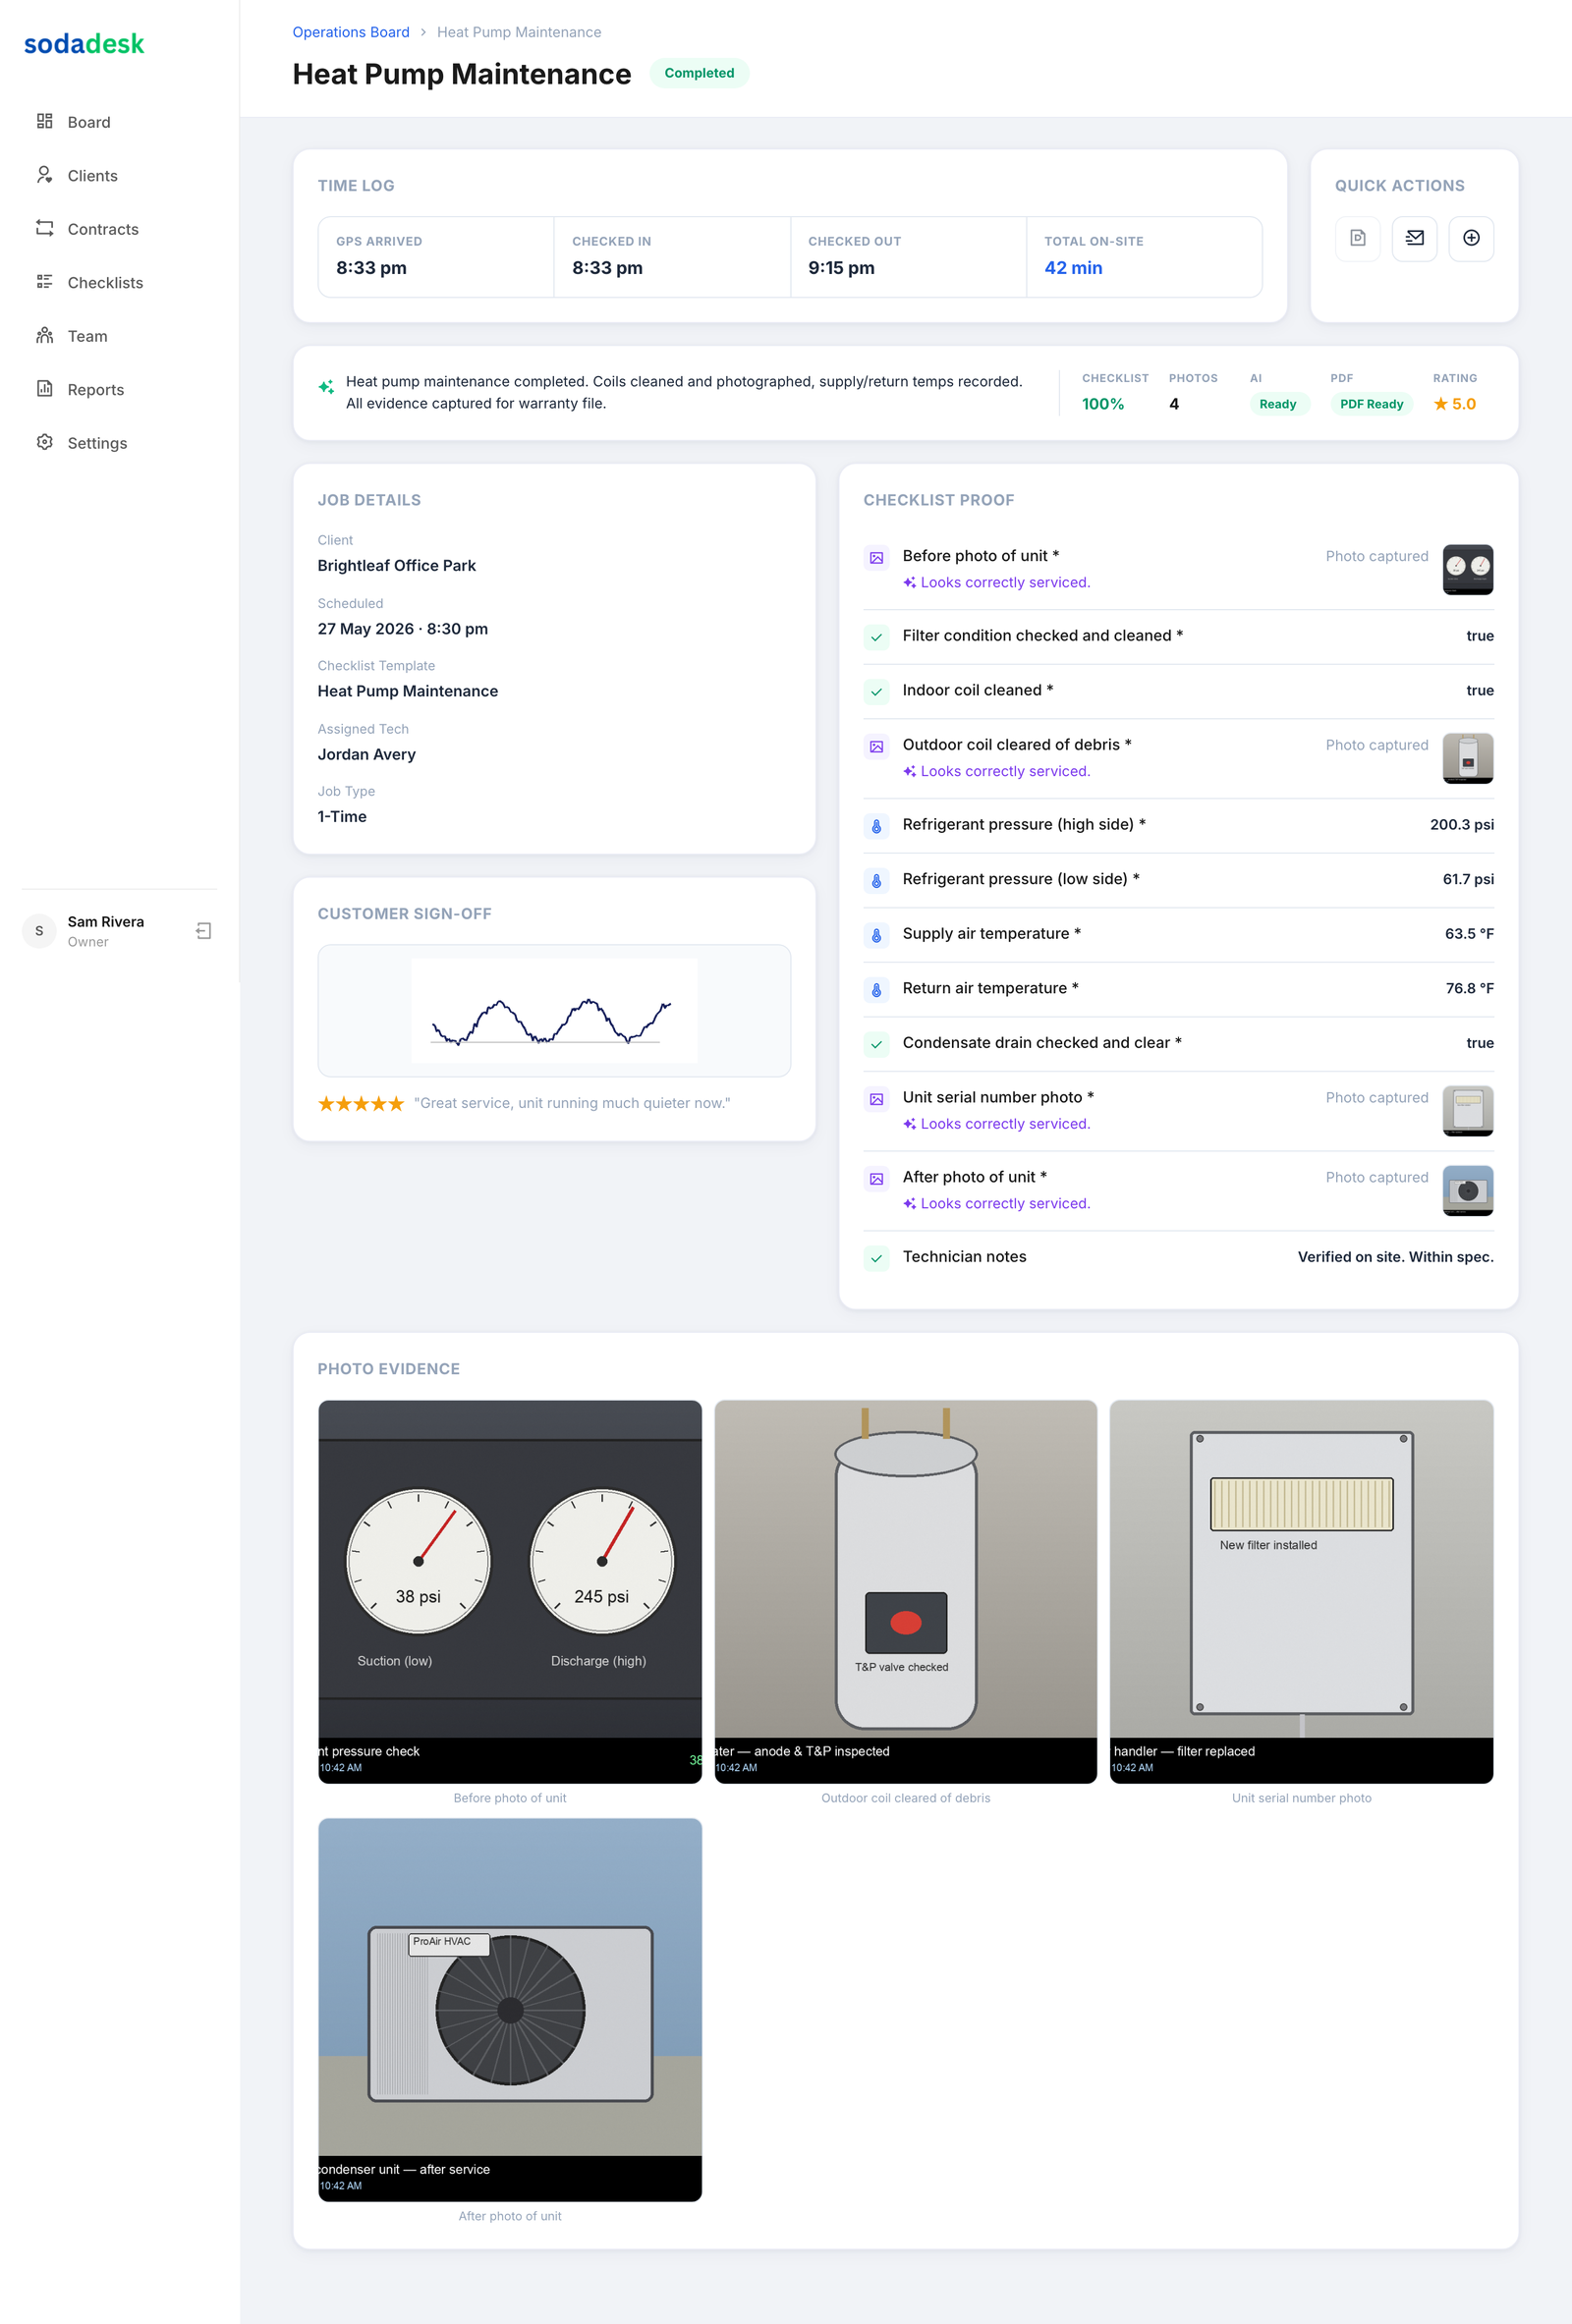The width and height of the screenshot is (1572, 2324).
Task: Click photo icon for Unit serial number photo
Action: coord(876,1099)
